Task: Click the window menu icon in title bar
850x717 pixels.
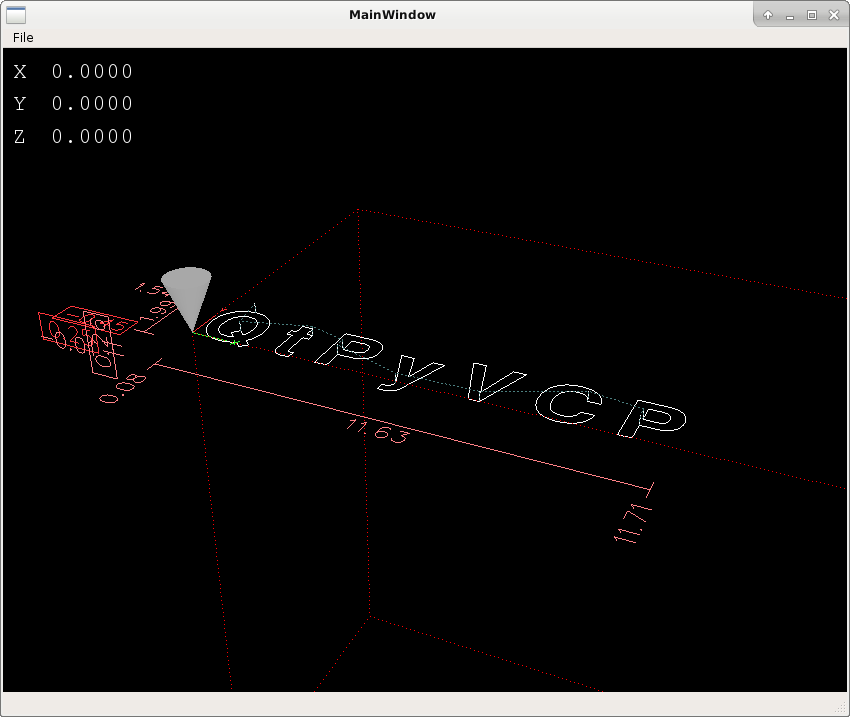Action: click(x=16, y=15)
